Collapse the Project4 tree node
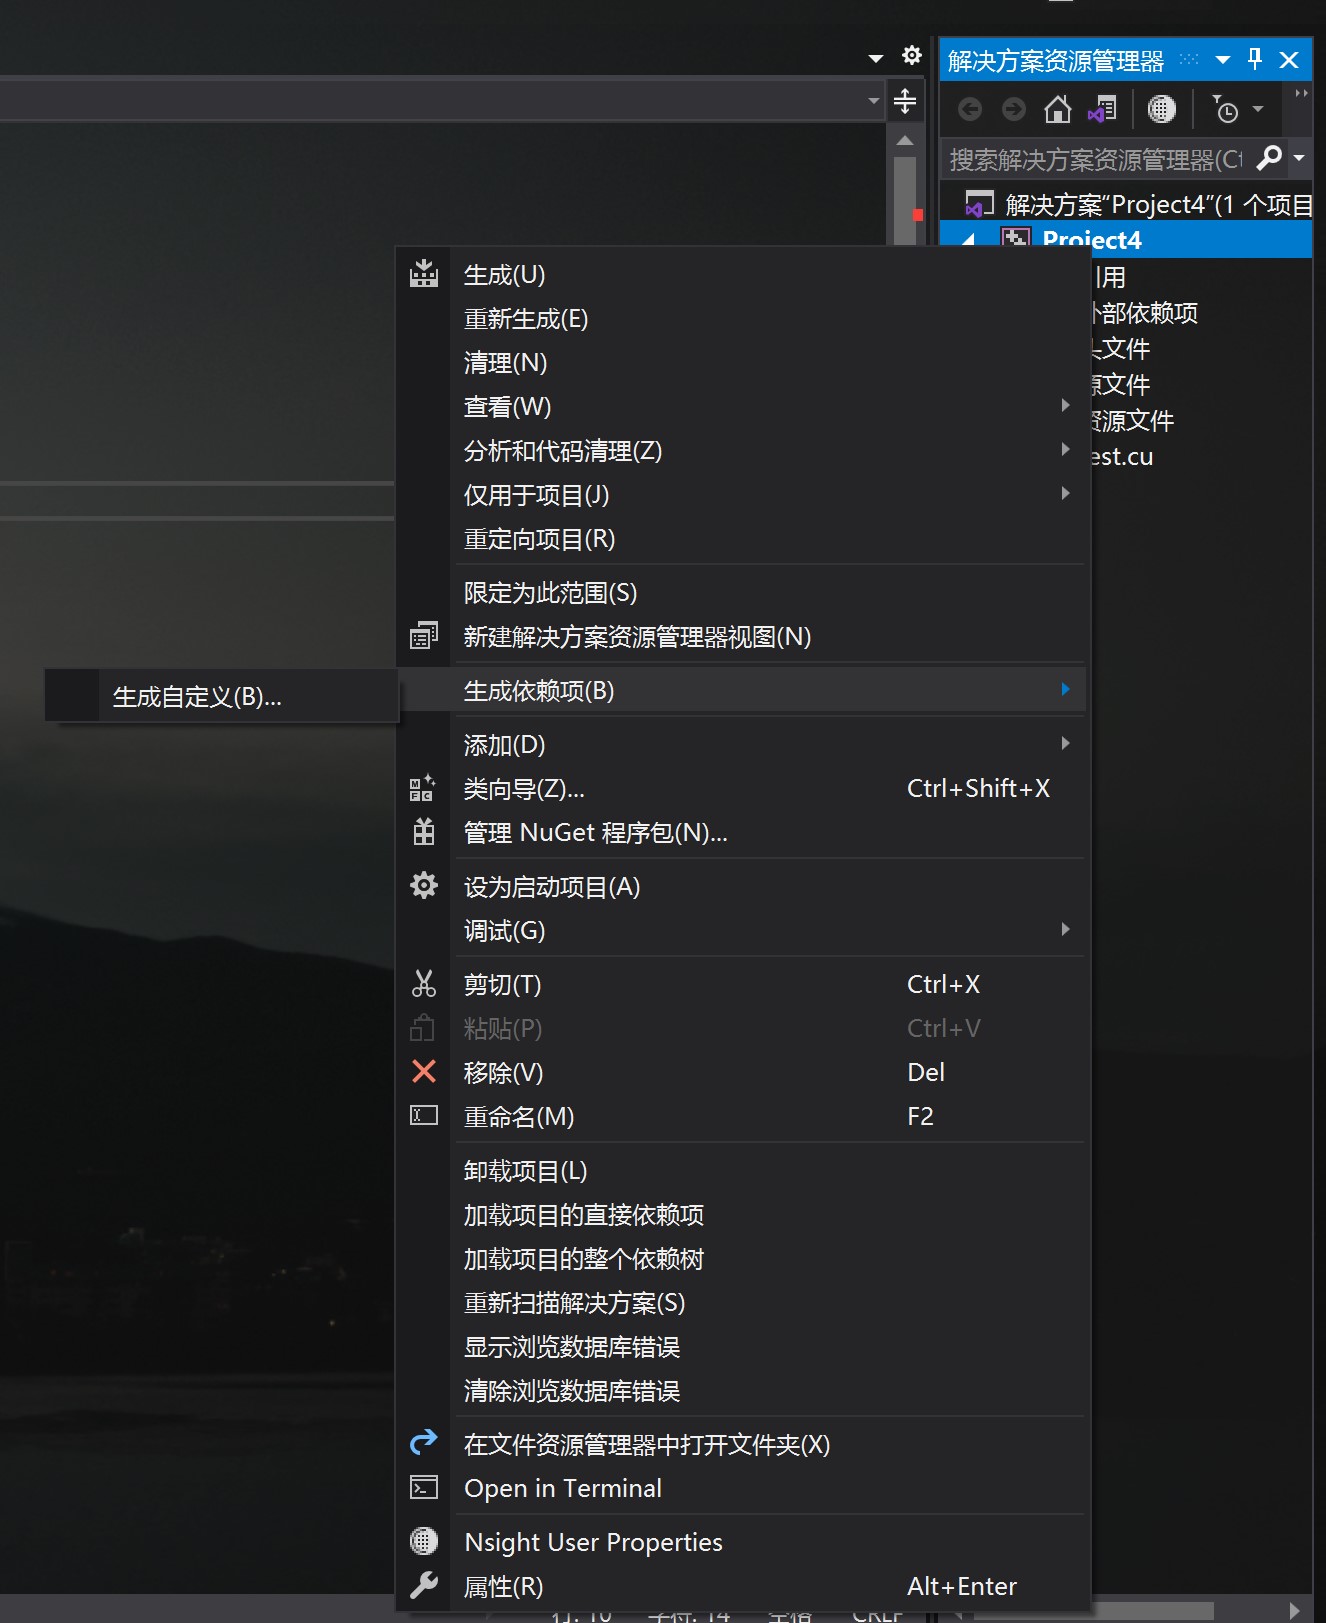 (x=968, y=240)
